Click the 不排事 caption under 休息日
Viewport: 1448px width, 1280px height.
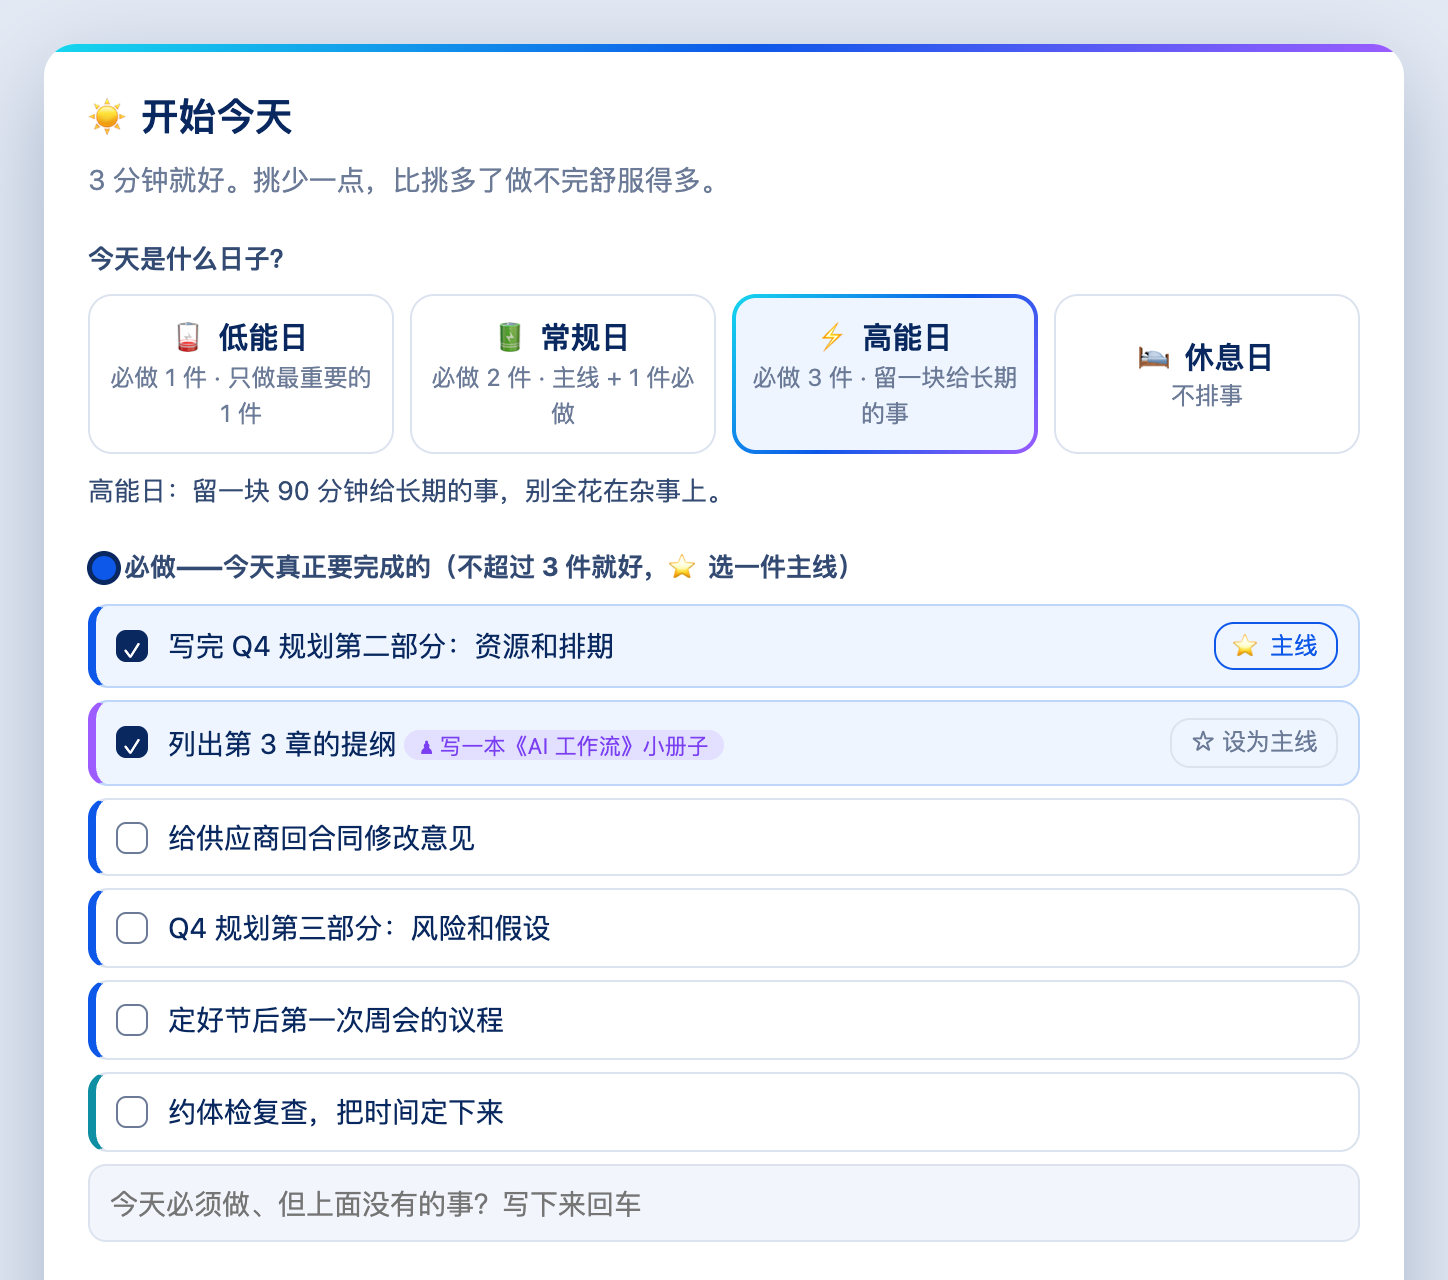1207,396
